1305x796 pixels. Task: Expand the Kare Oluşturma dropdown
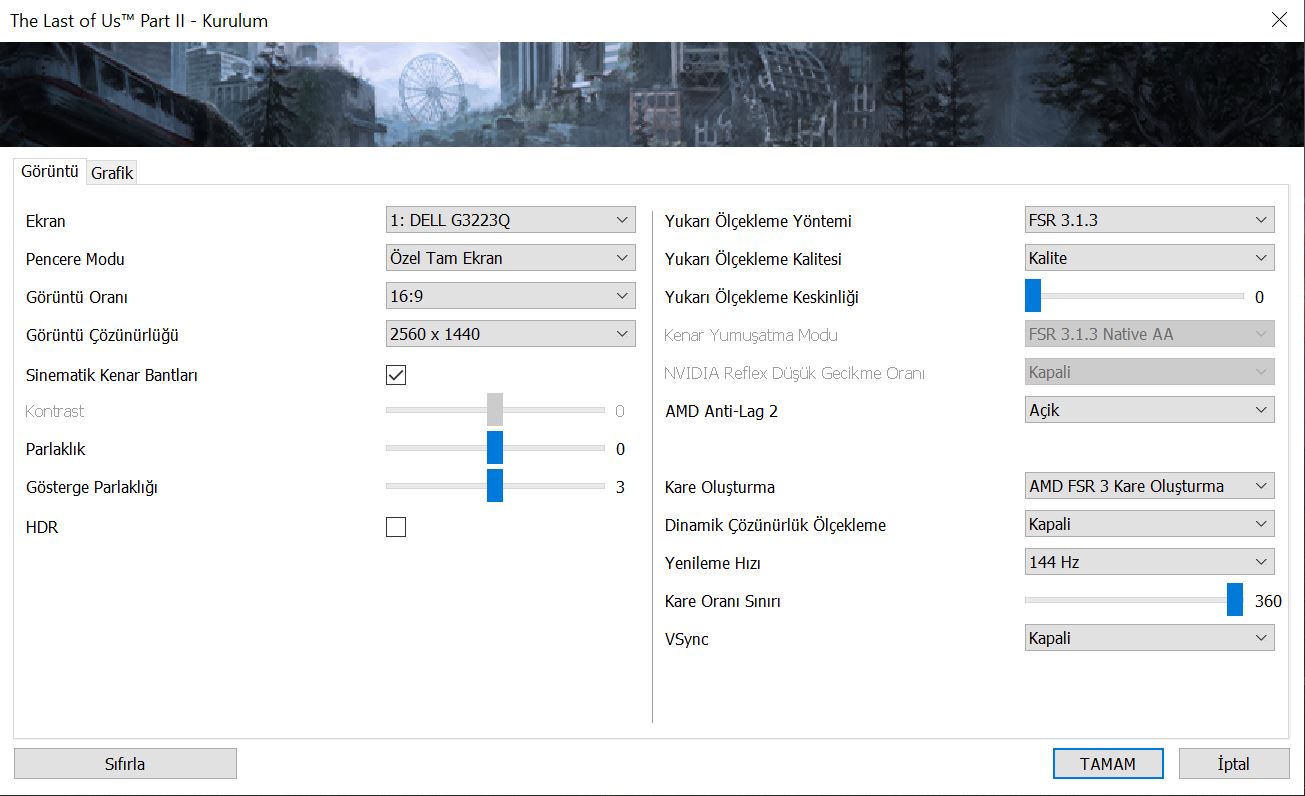tap(1150, 486)
